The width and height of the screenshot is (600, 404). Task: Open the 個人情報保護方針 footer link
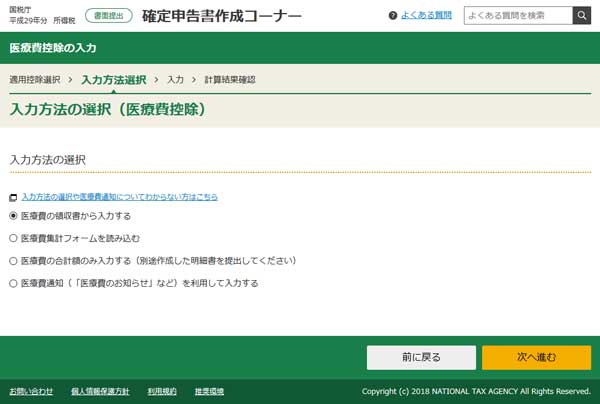tap(99, 390)
